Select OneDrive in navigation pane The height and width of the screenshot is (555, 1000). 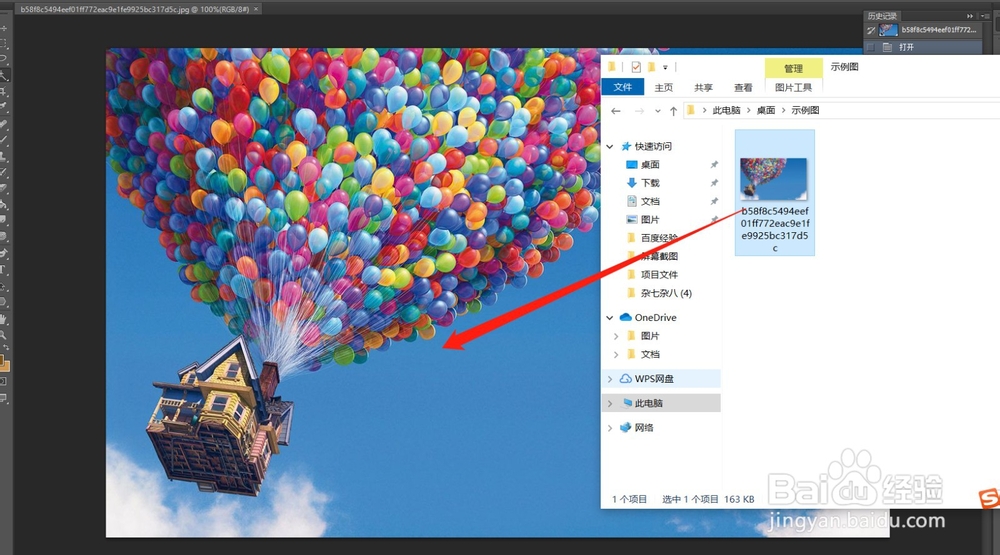(655, 318)
